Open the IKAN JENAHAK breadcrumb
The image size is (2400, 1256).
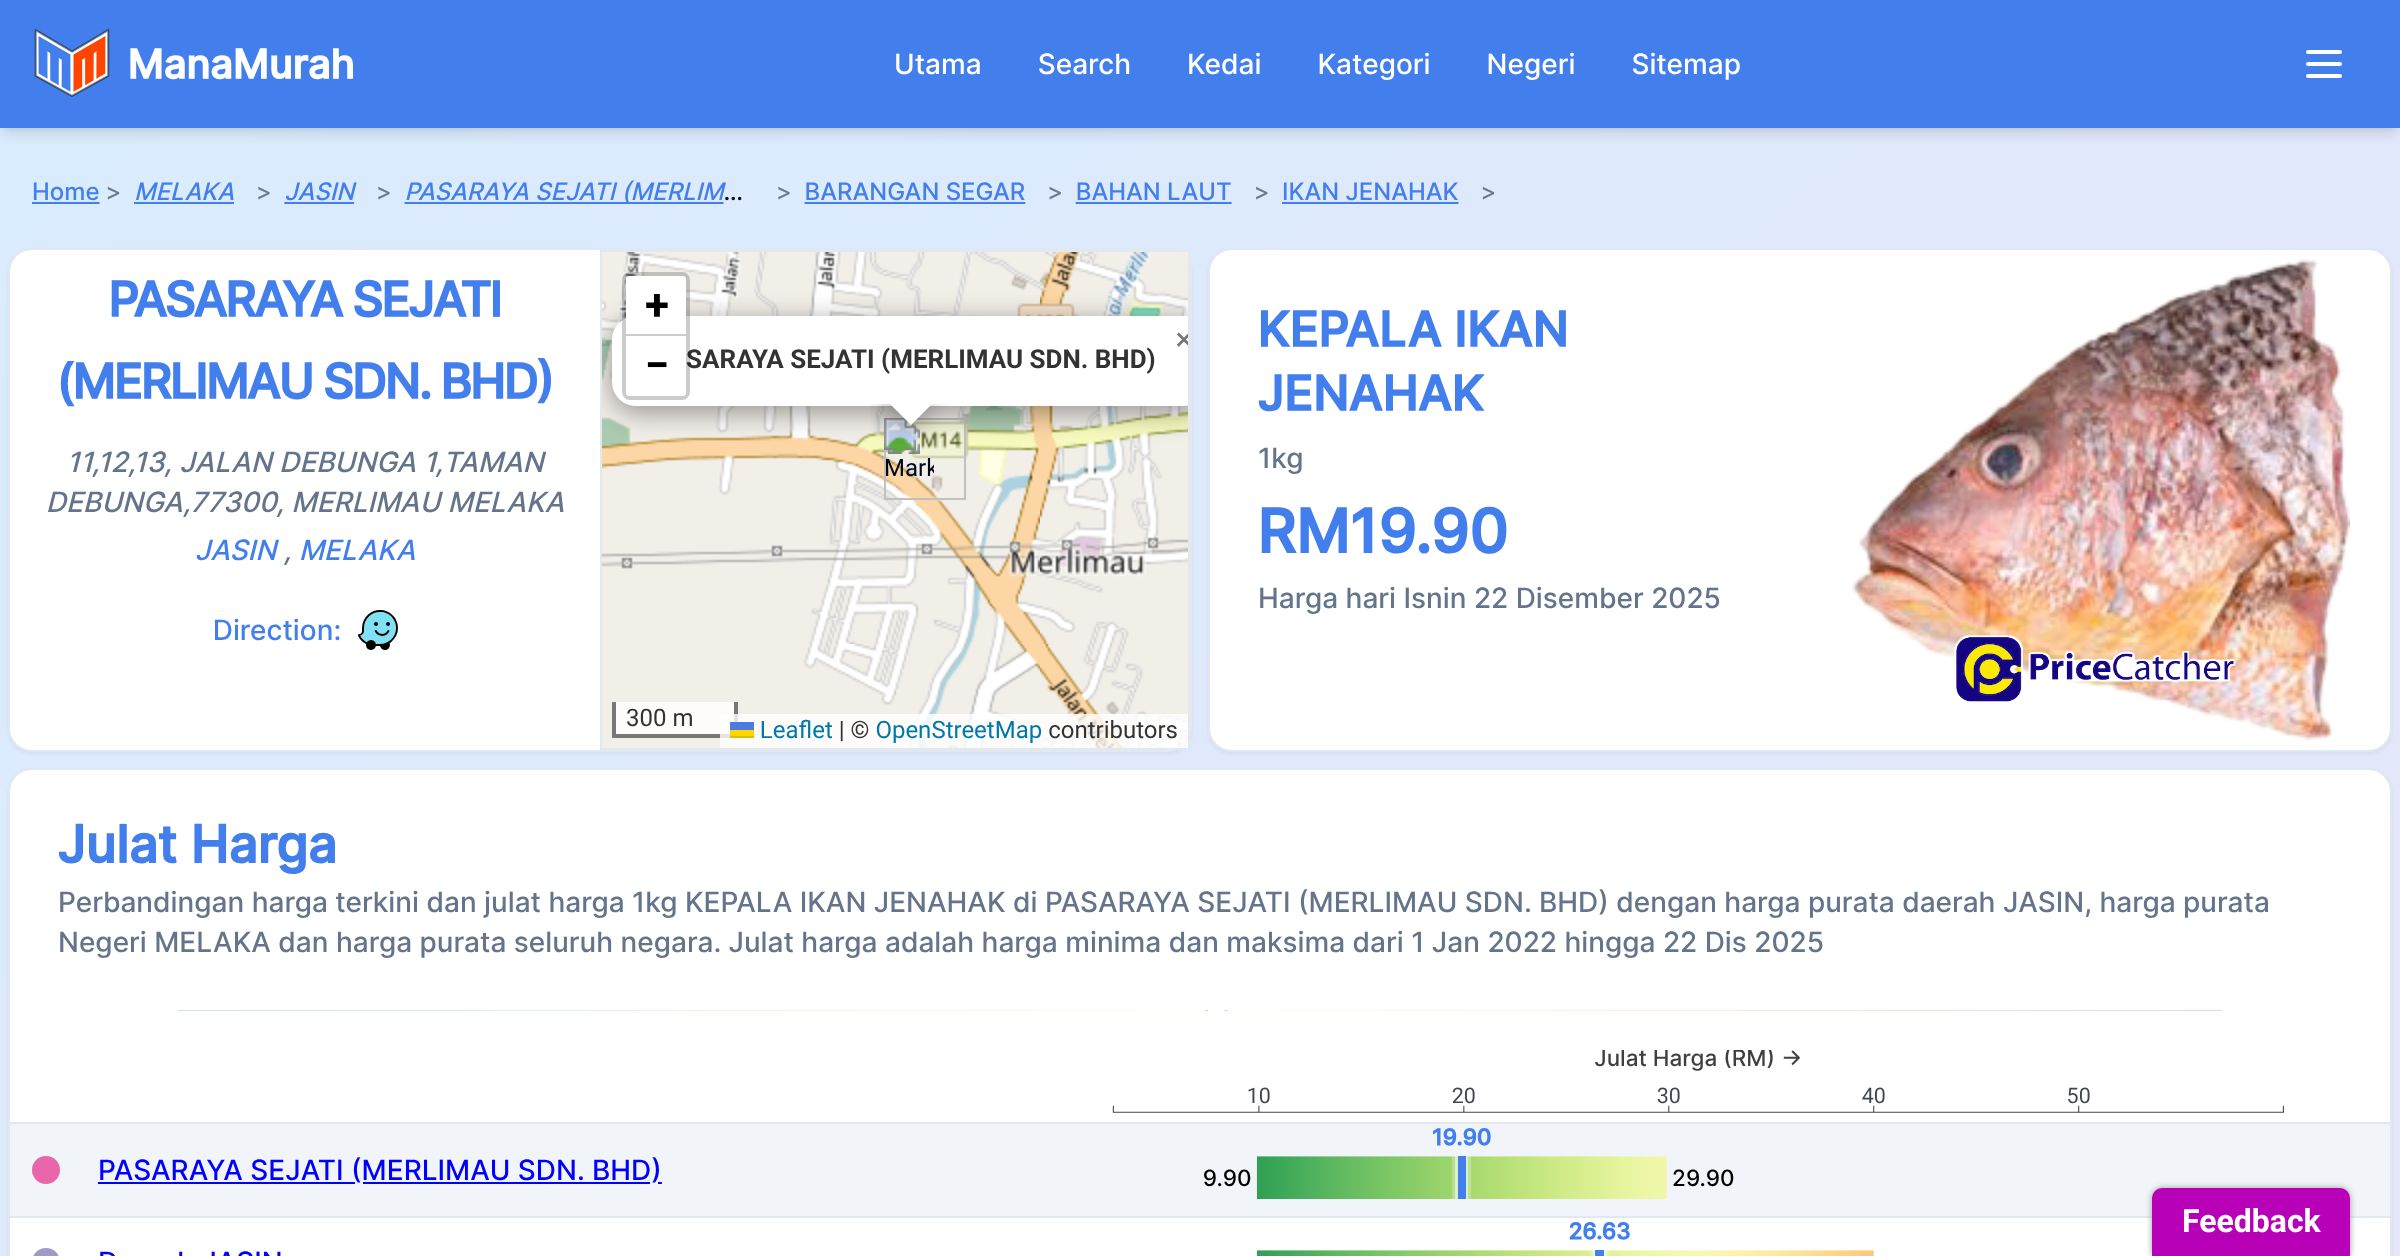[1369, 191]
